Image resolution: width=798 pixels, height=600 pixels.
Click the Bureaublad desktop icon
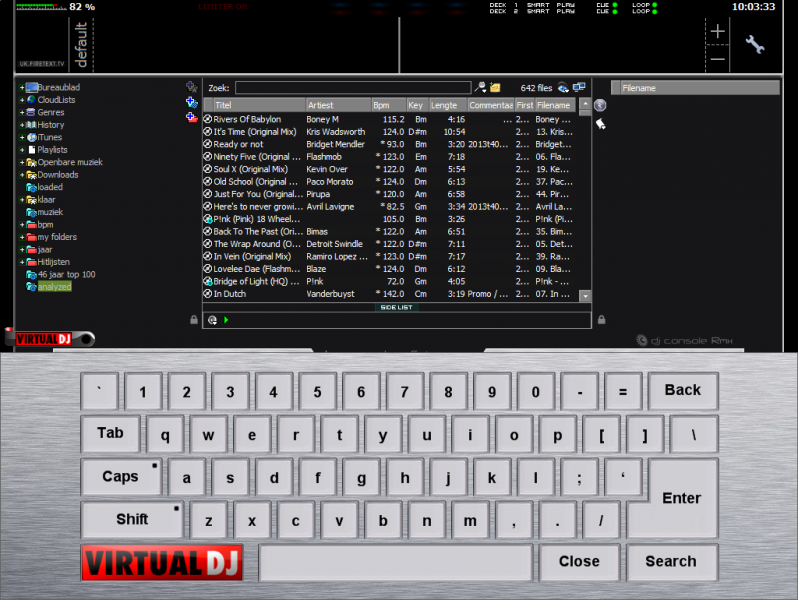[x=32, y=88]
